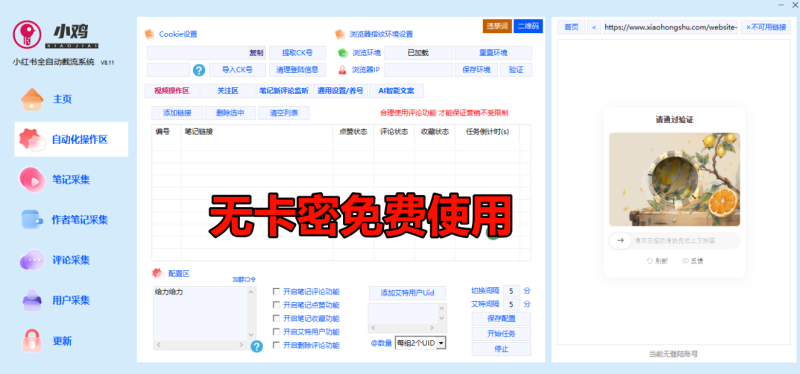Click the 加群口令 link

point(244,280)
